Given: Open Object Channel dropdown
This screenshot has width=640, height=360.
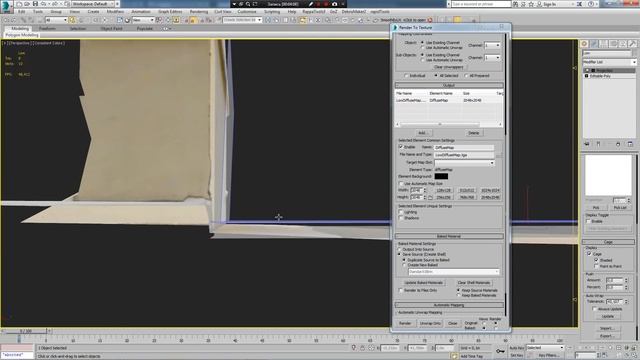Looking at the screenshot, I should (492, 45).
